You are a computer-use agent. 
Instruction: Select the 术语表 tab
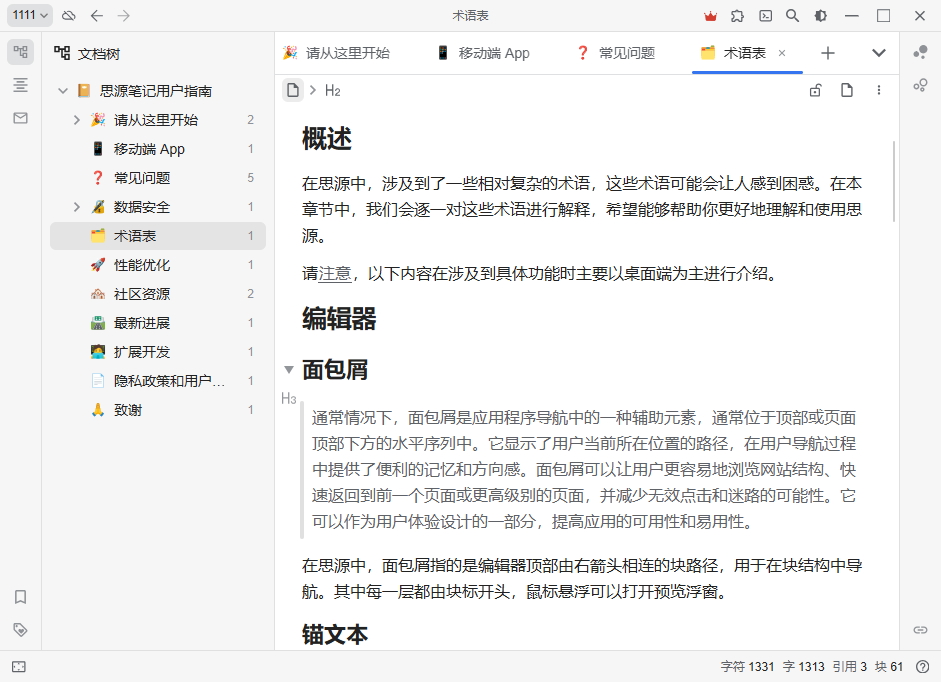point(744,53)
